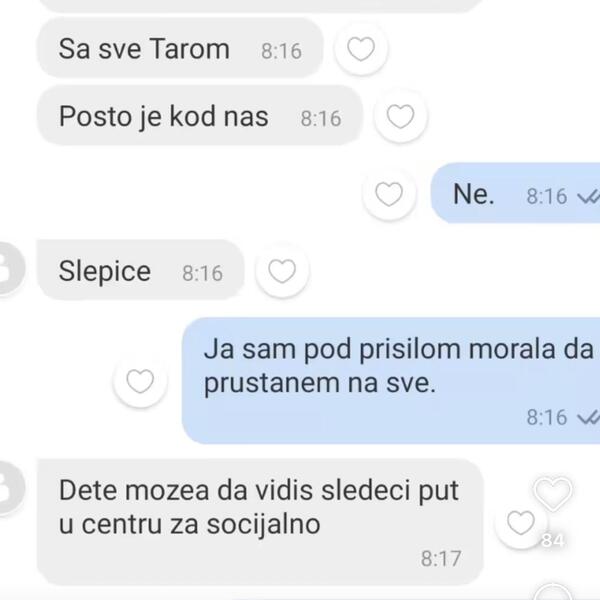600x600 pixels.
Task: Like the 'Ne.' reply message
Action: click(x=389, y=194)
